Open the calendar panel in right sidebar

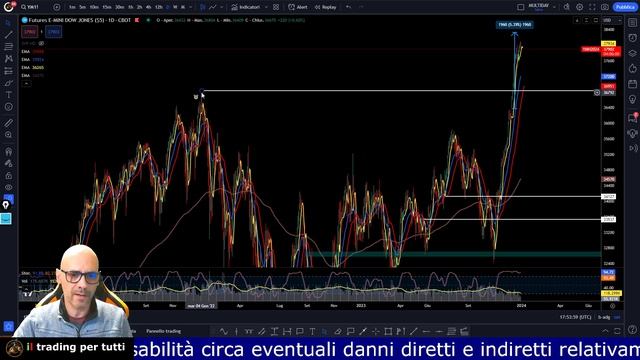tap(632, 84)
